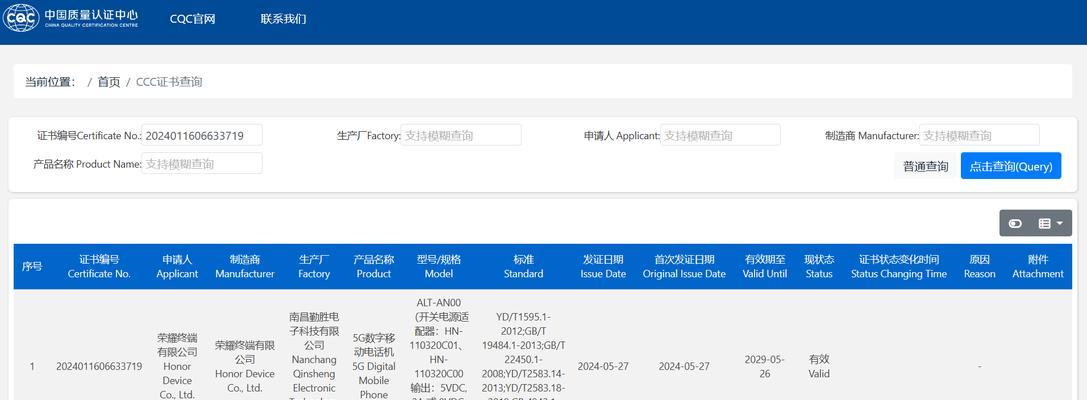Viewport: 1087px width, 400px height.
Task: Click Certificate No. column header
Action: 99,267
